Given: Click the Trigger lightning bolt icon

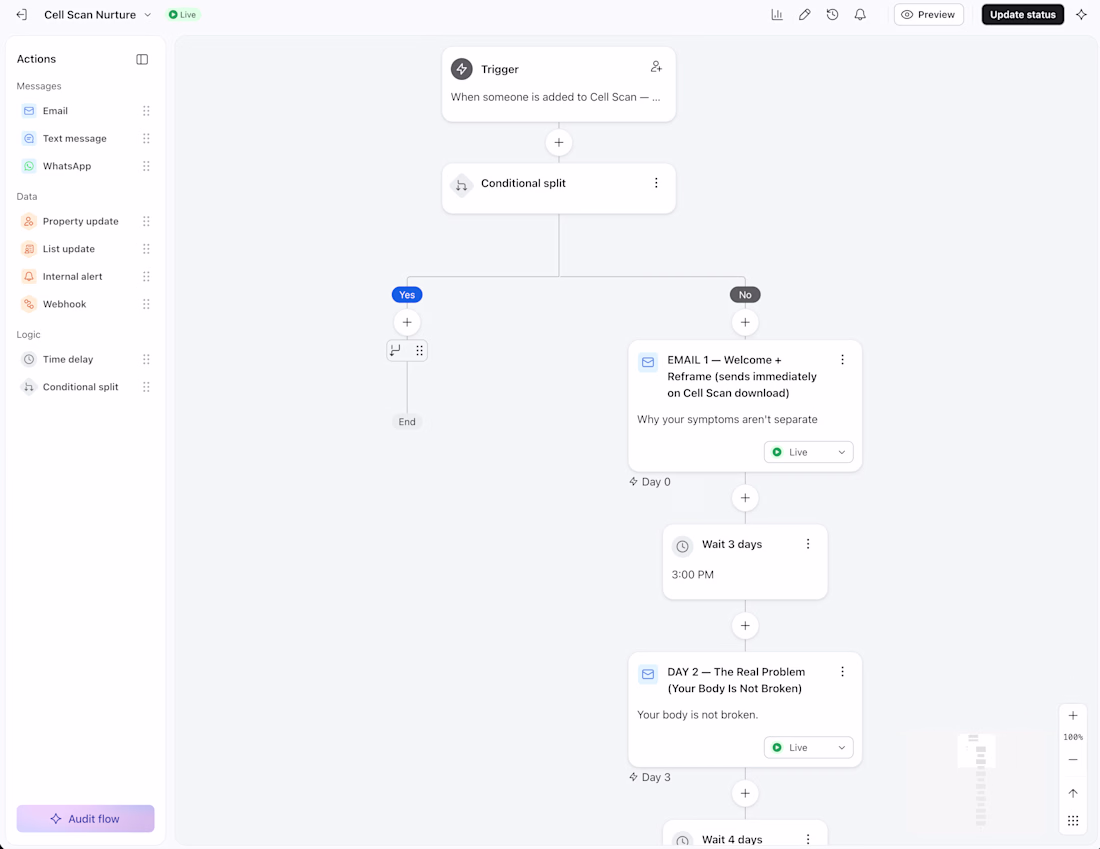Looking at the screenshot, I should [462, 69].
